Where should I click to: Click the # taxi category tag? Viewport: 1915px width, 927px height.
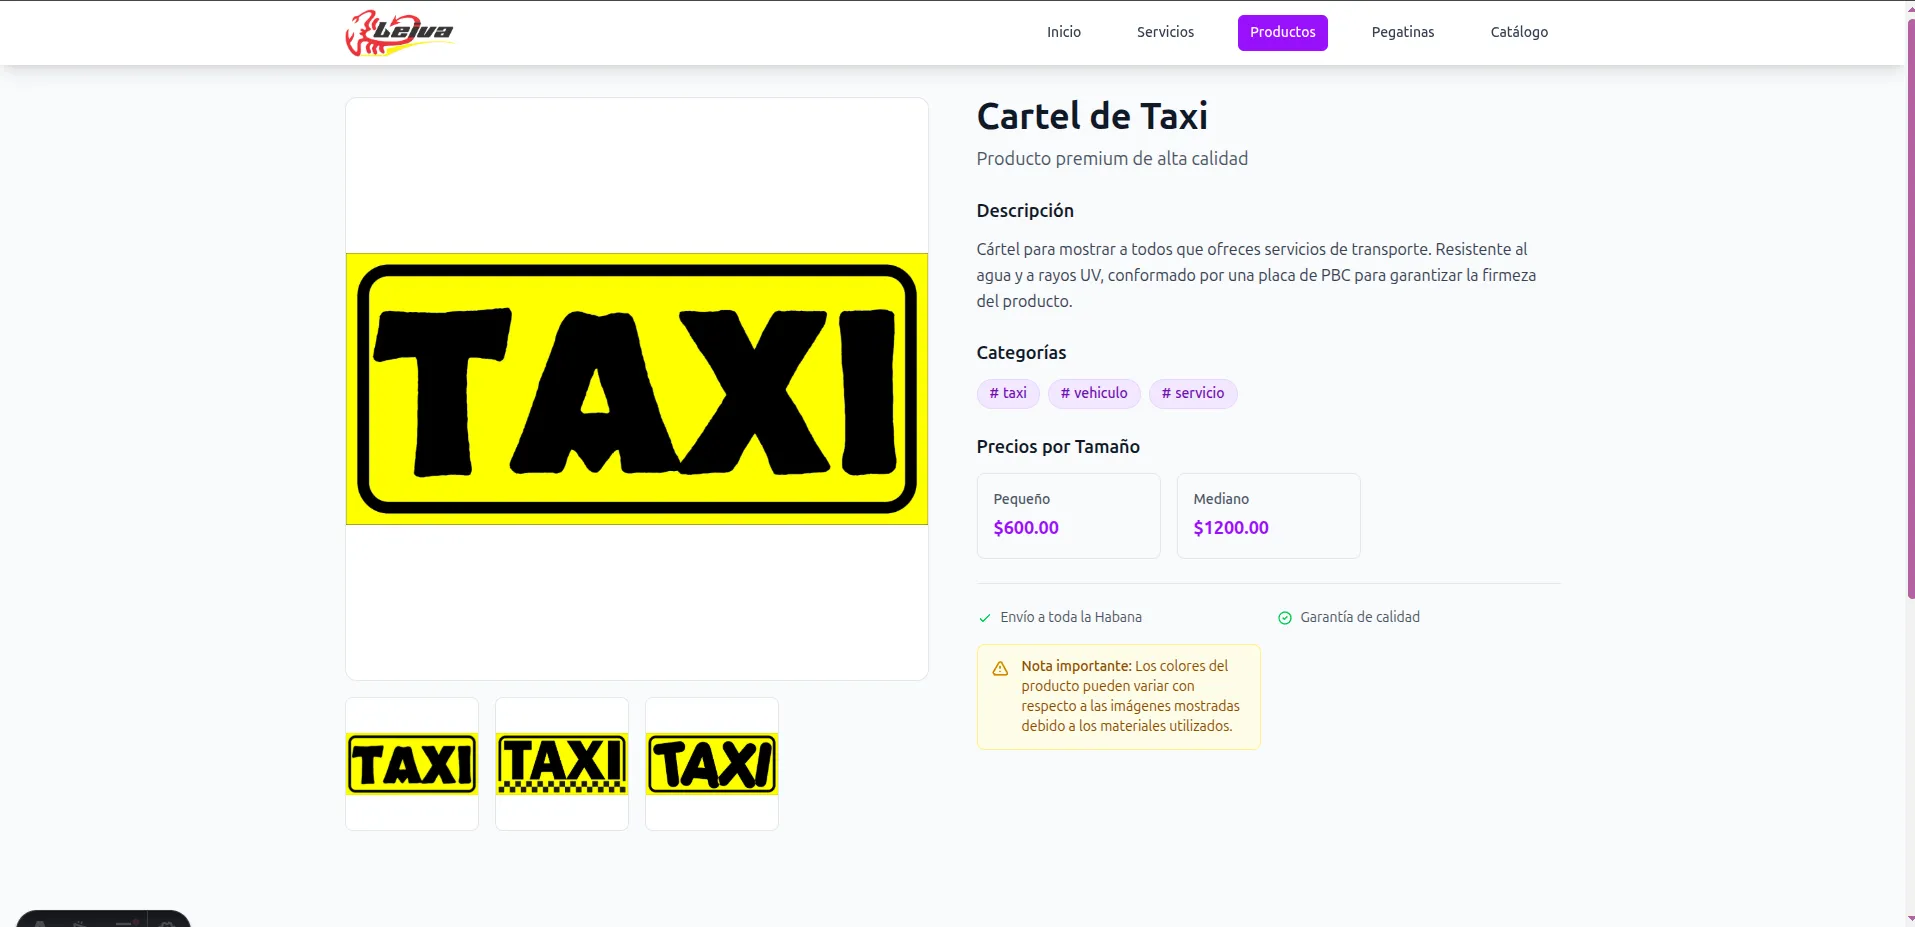tap(1008, 393)
